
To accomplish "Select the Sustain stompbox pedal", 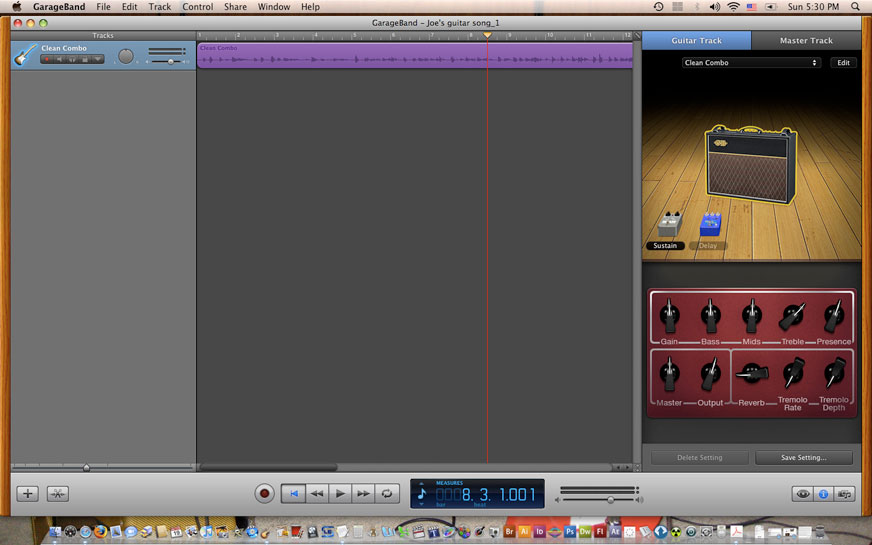I will (x=668, y=226).
